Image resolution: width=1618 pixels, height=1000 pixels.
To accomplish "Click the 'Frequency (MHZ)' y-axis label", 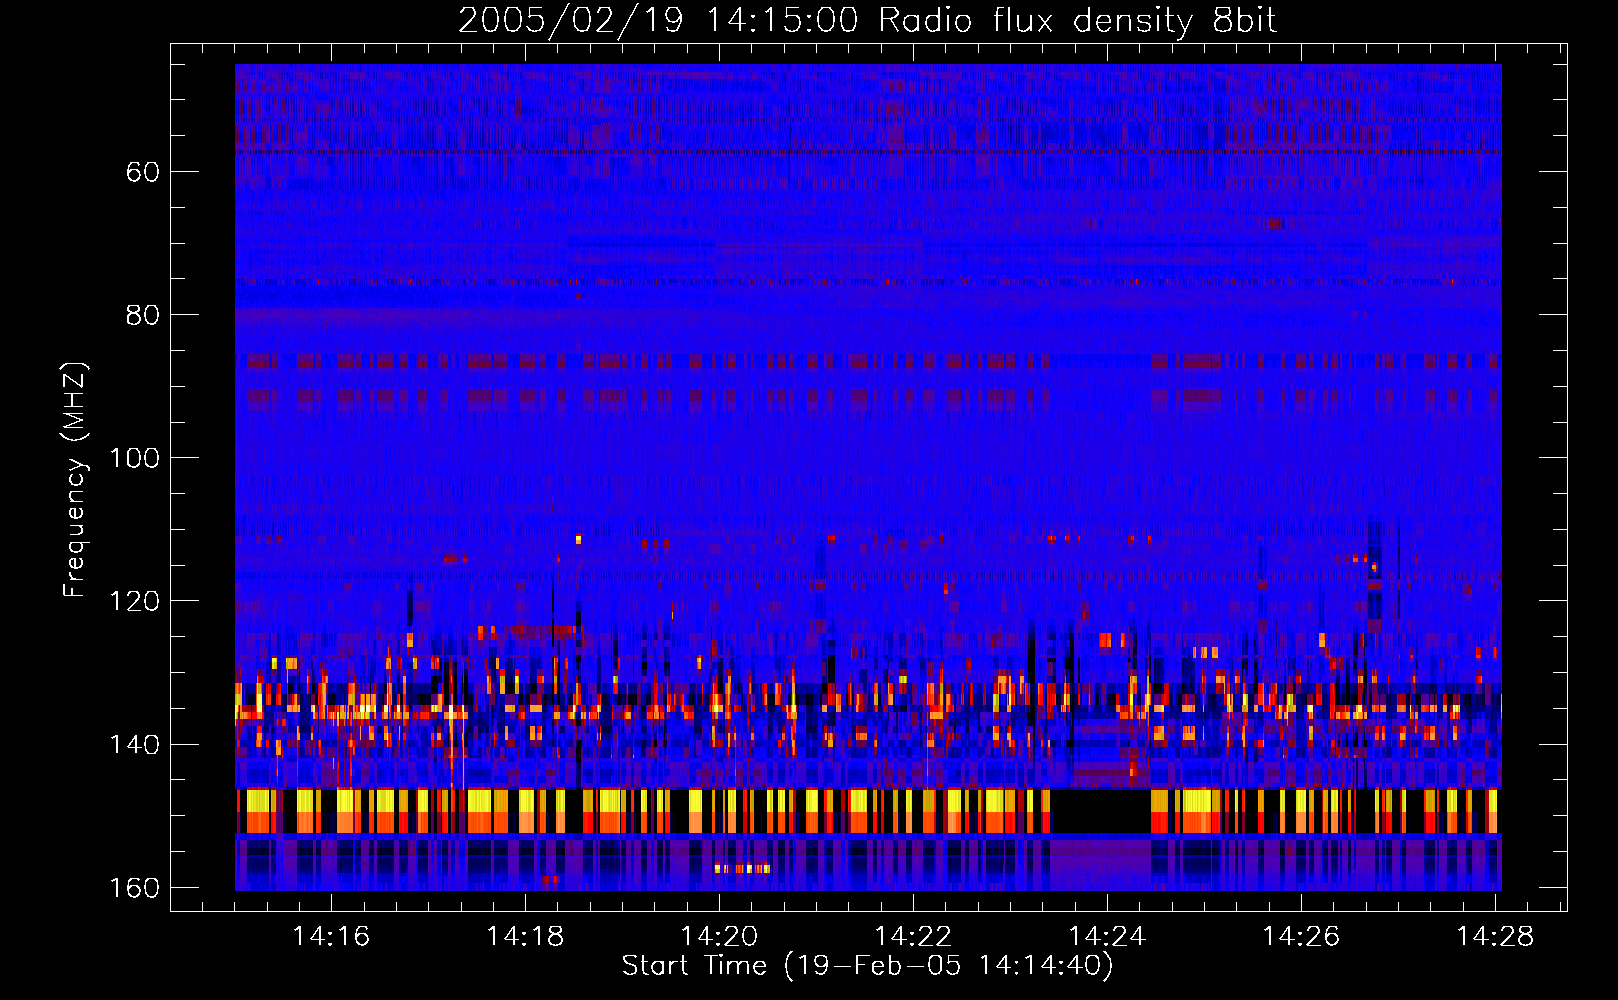I will (75, 479).
